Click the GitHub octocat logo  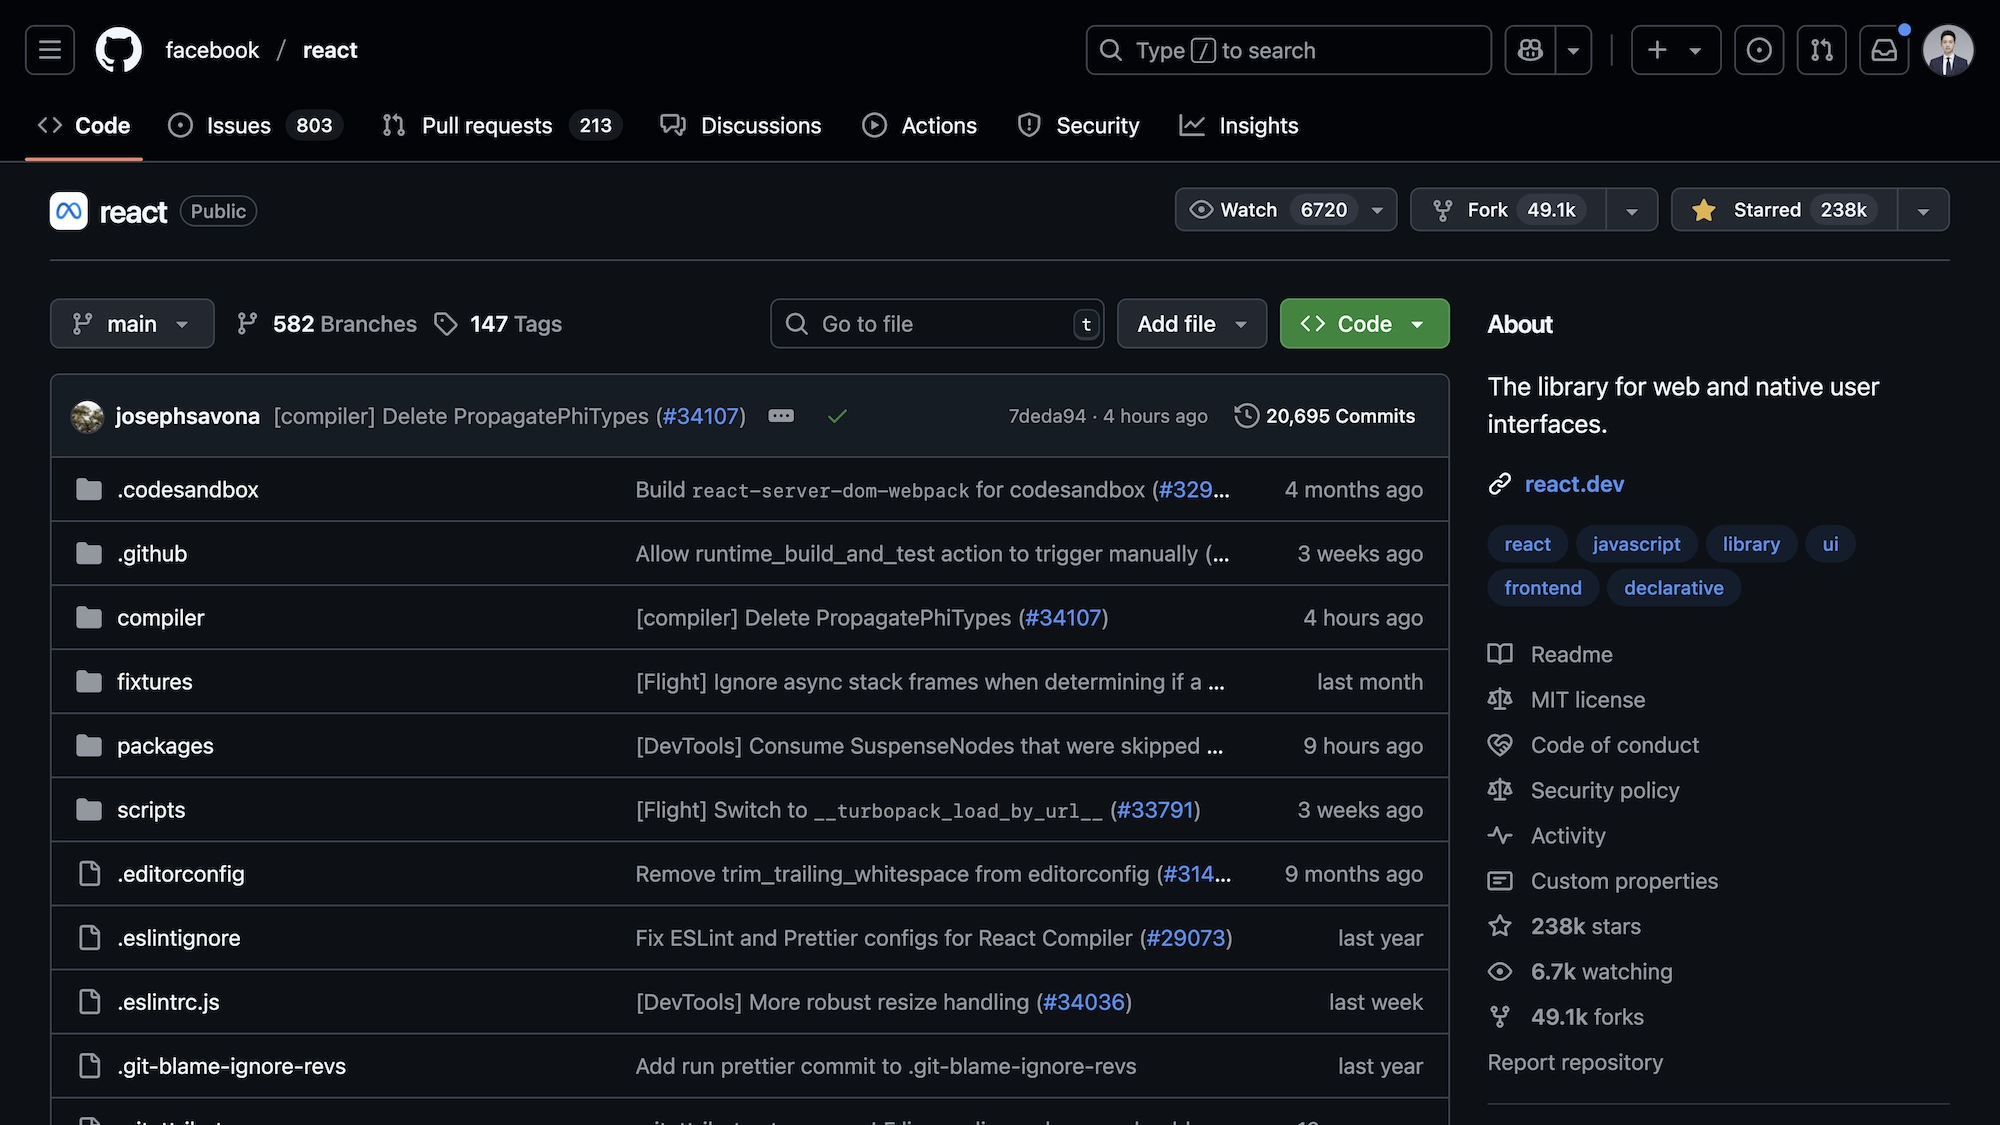[x=118, y=50]
